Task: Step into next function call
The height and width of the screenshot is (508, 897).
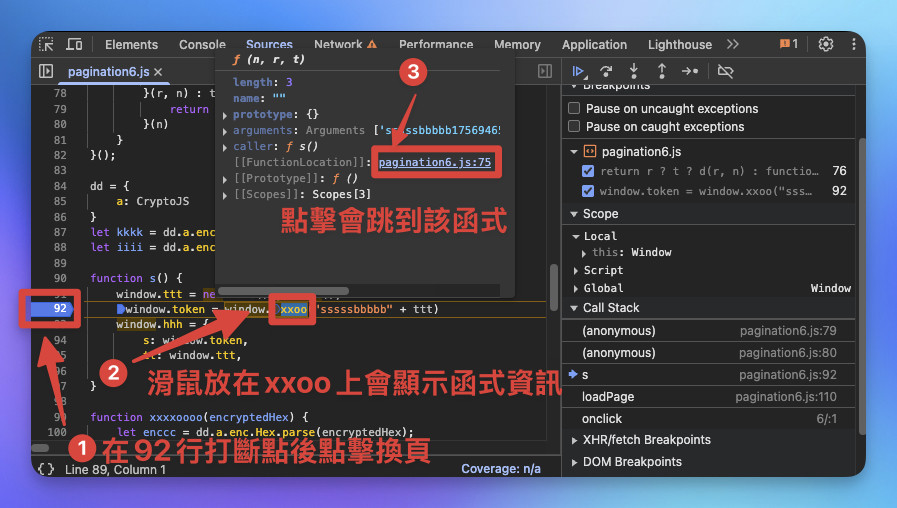Action: tap(633, 71)
